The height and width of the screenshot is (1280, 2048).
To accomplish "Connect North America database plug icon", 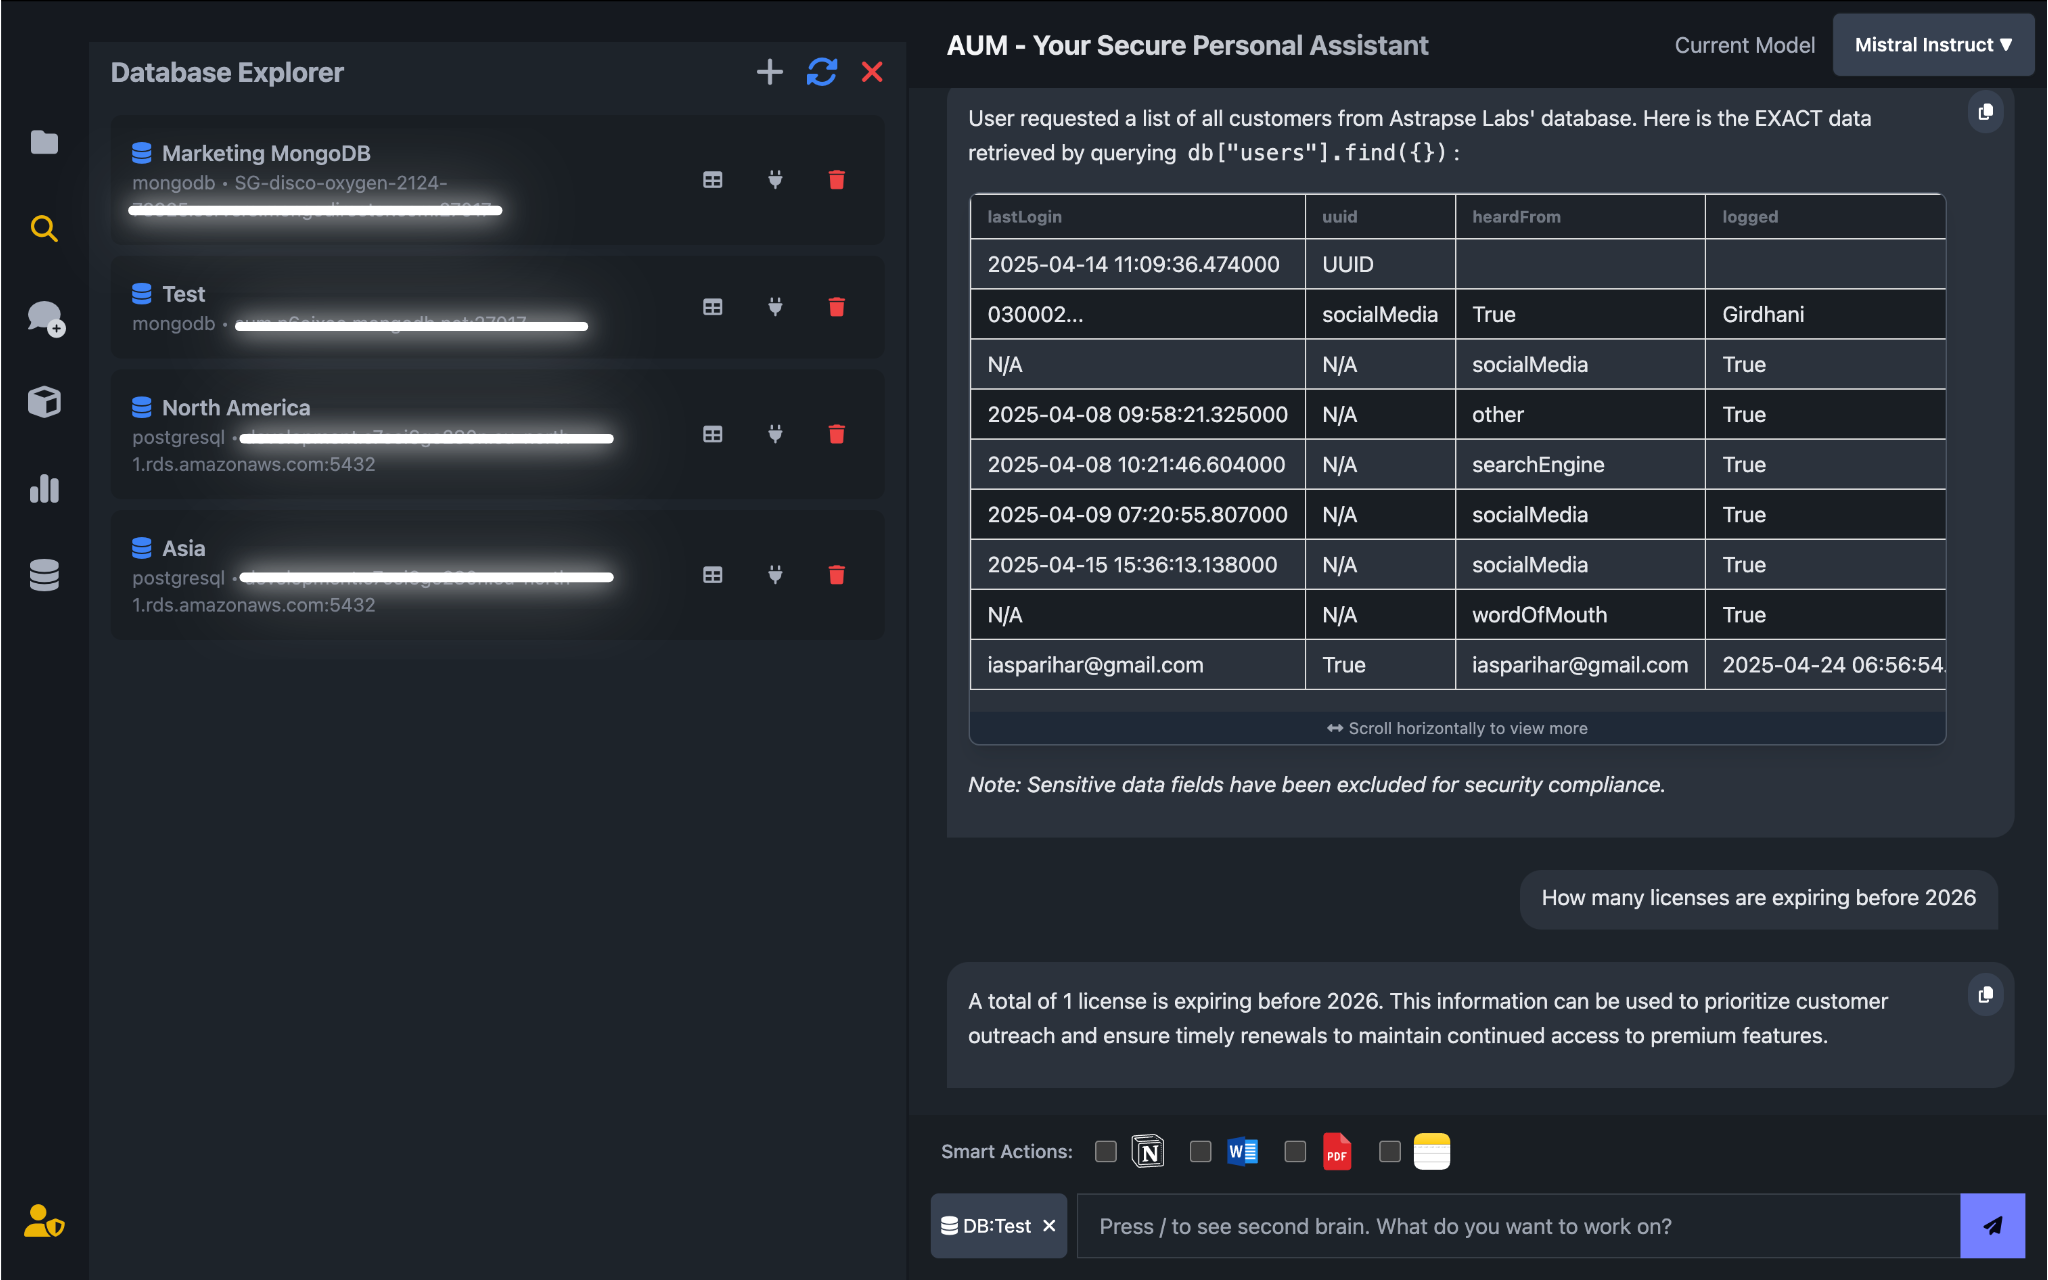I will tap(775, 434).
